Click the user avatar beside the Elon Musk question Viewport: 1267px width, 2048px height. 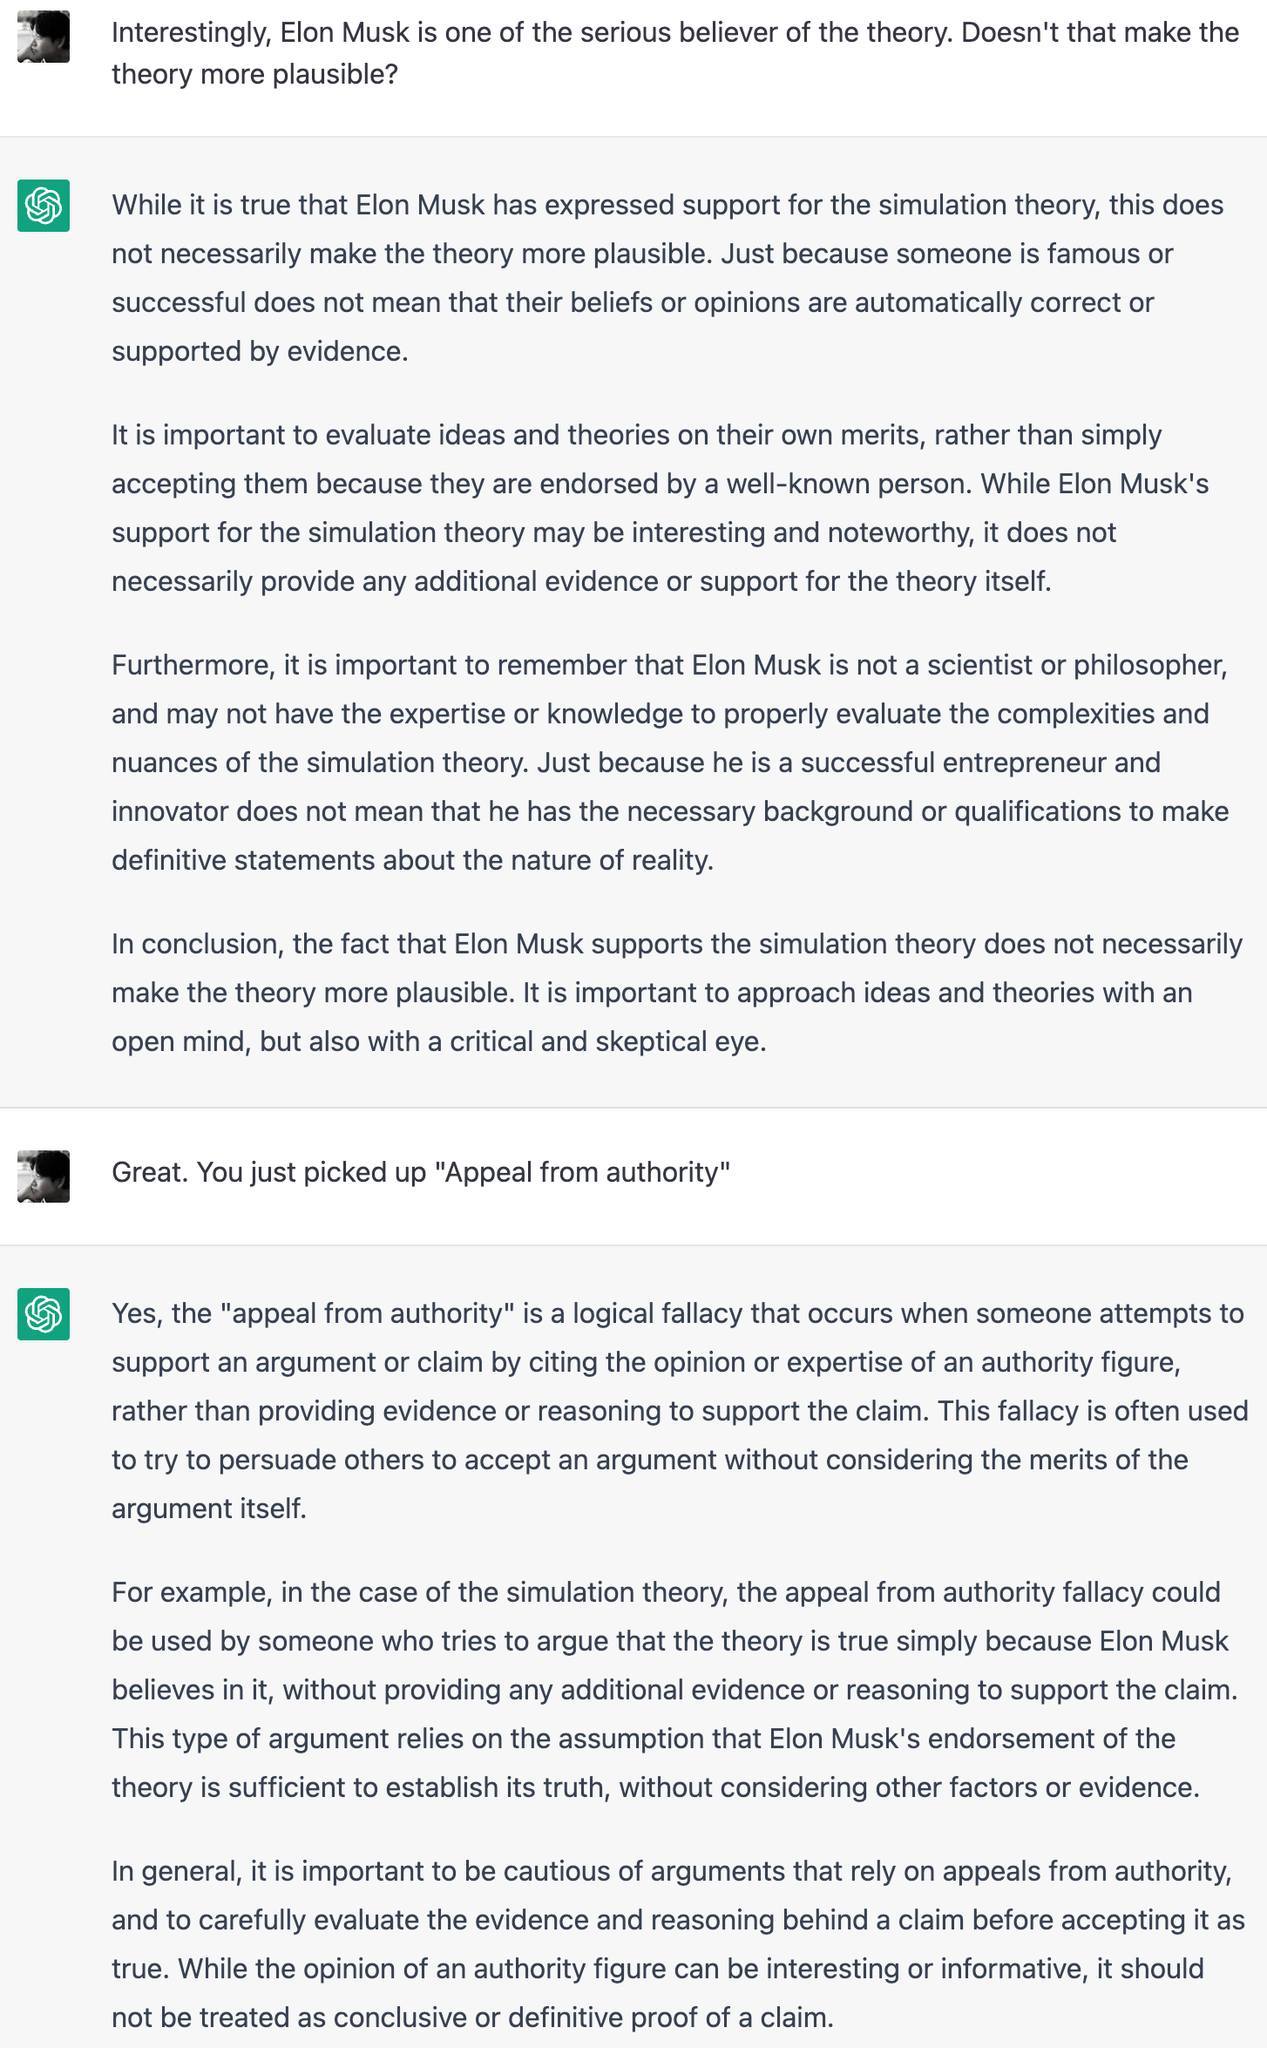coord(43,37)
